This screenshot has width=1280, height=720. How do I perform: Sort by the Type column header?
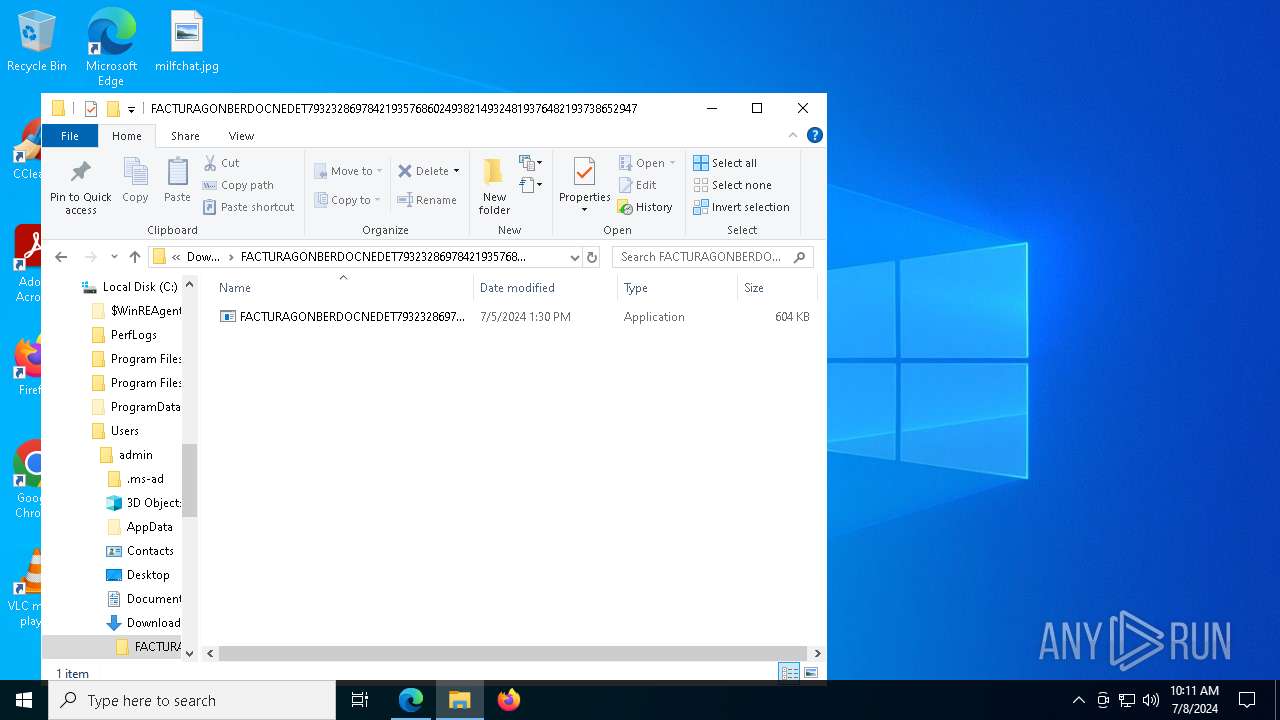coord(677,288)
